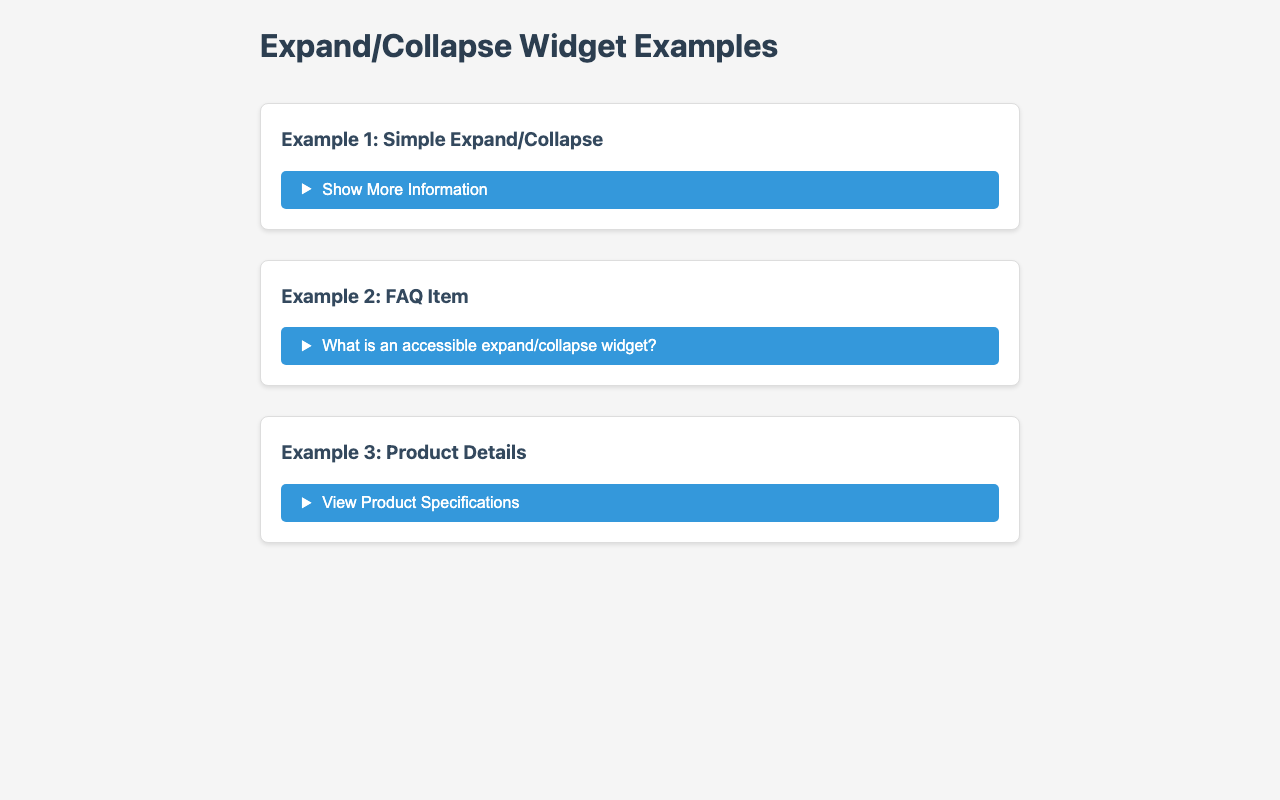The width and height of the screenshot is (1280, 800).
Task: Click "FAQ Item" in the second card heading
Action: 427,297
